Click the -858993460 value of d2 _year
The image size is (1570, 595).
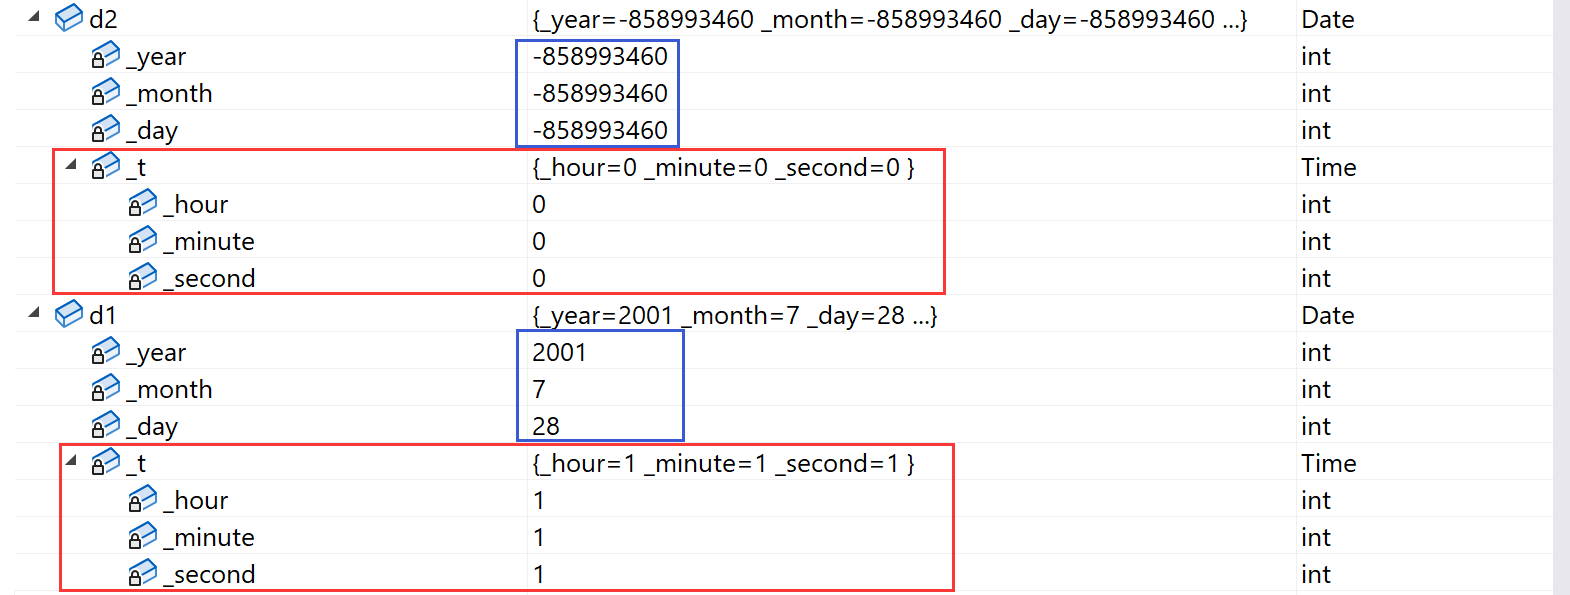600,56
